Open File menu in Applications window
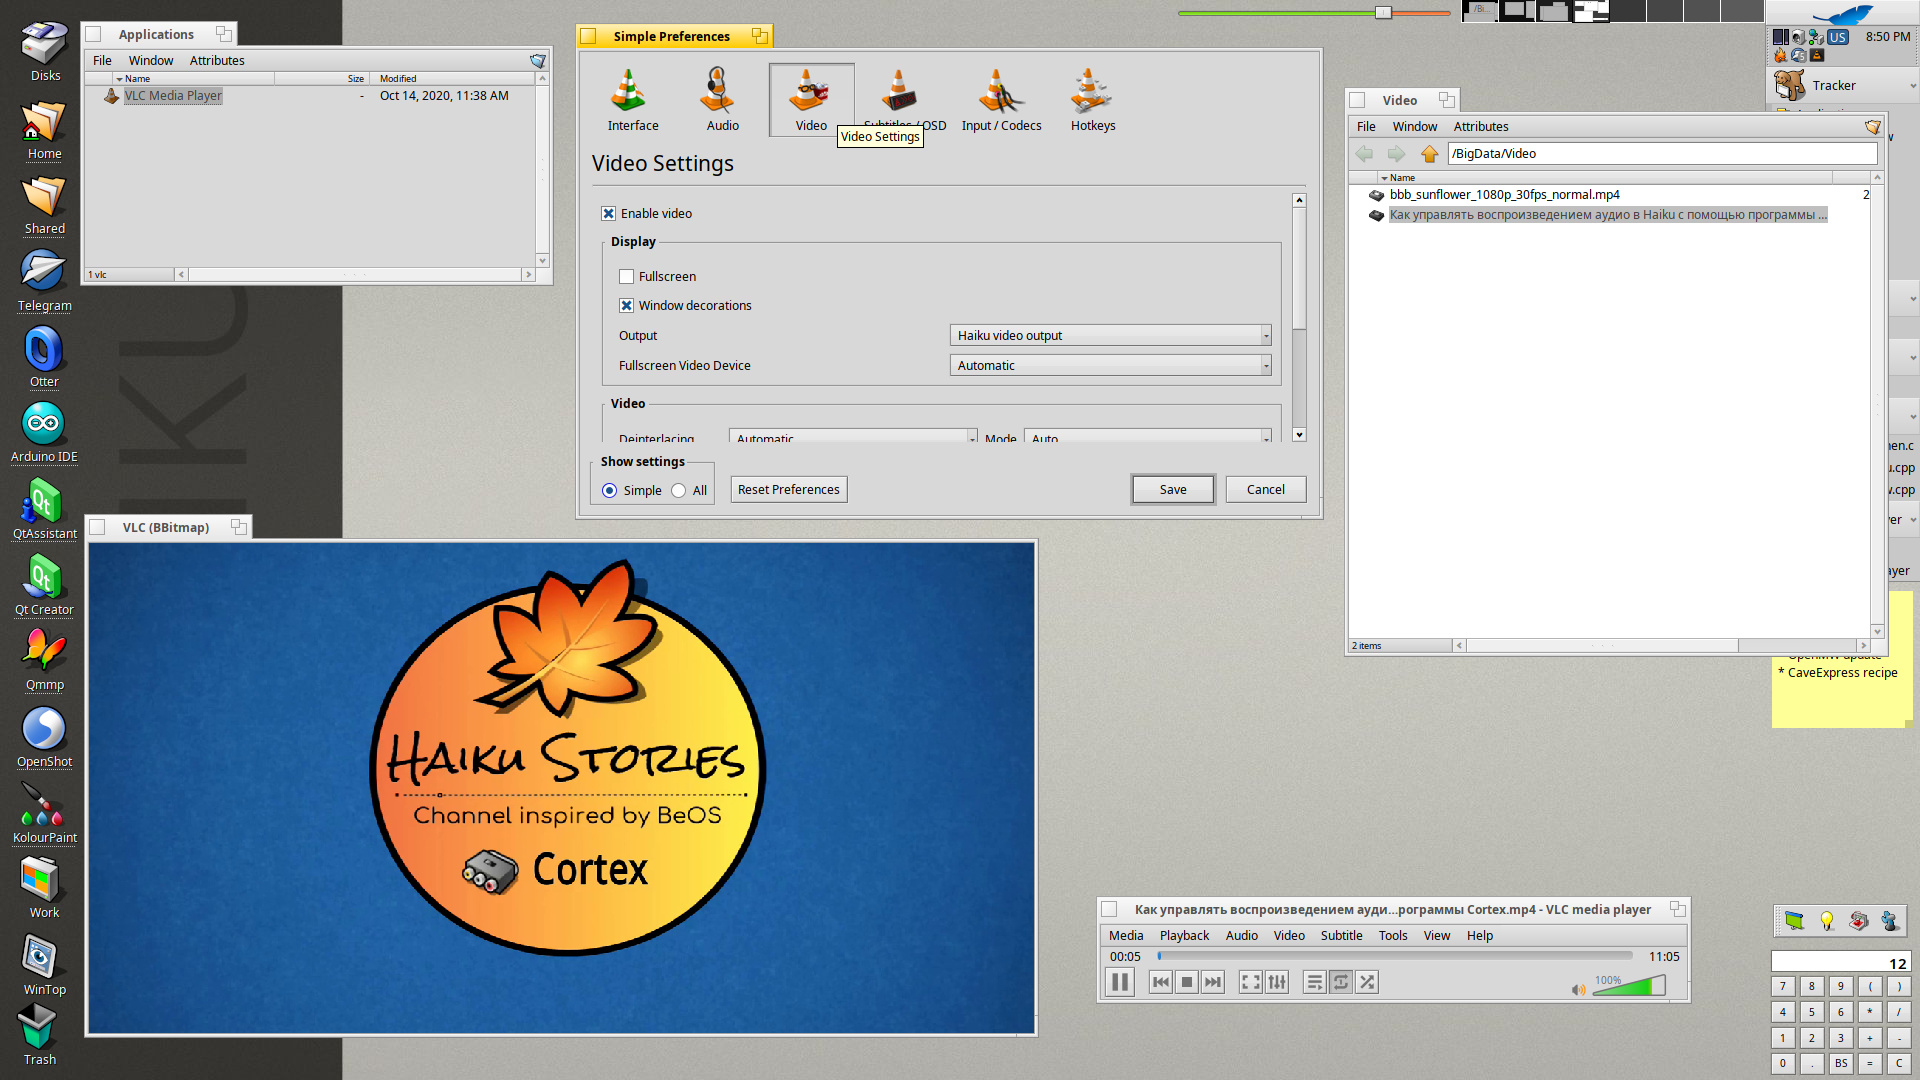Viewport: 1920px width, 1080px height. (102, 61)
